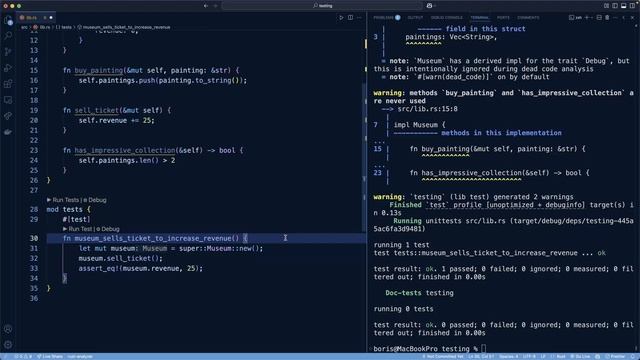
Task: Open the Explorer view in activity bar
Action: (x=8, y=20)
